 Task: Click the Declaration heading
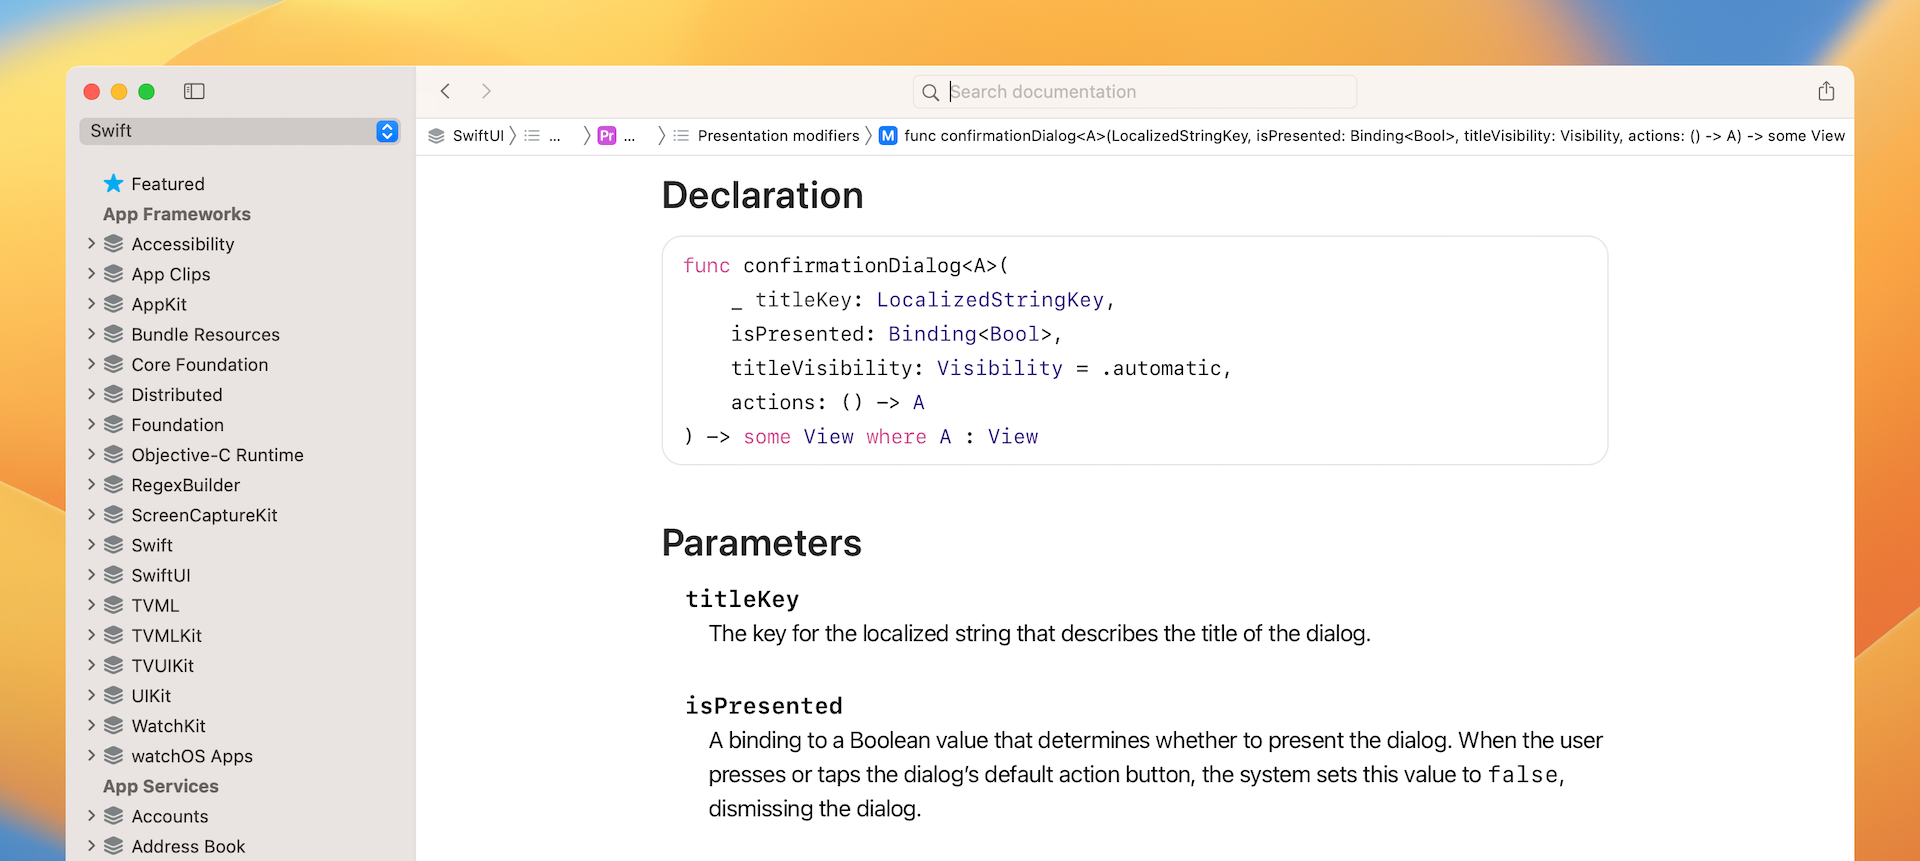[x=762, y=195]
